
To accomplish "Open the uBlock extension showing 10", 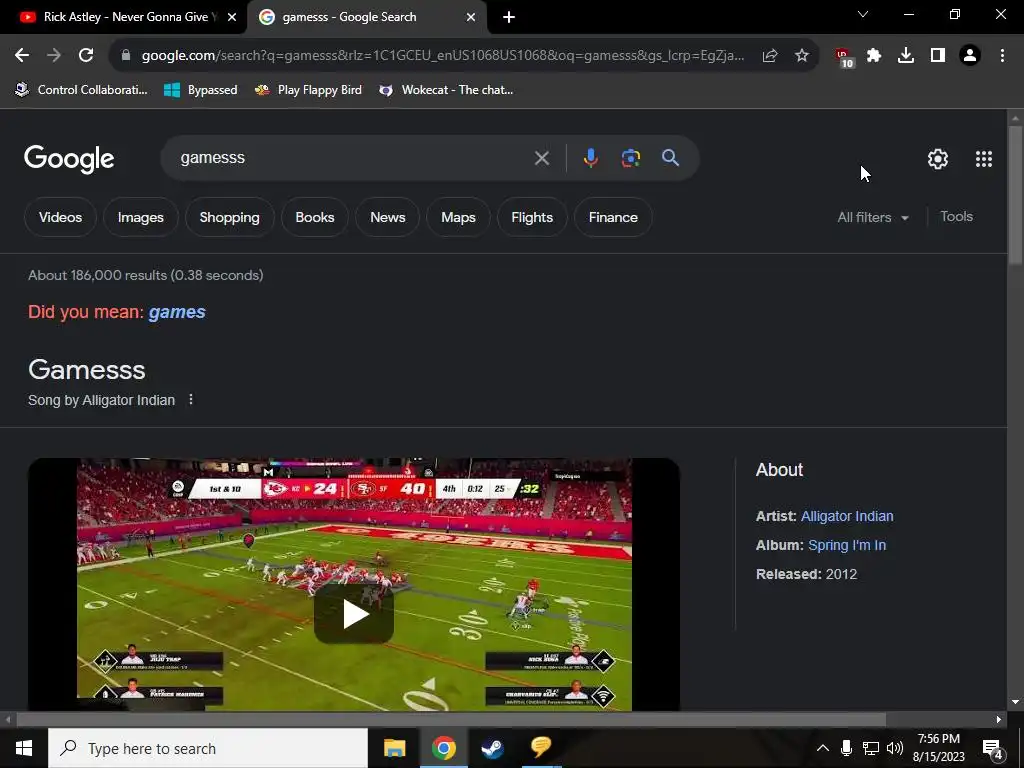I will click(844, 57).
